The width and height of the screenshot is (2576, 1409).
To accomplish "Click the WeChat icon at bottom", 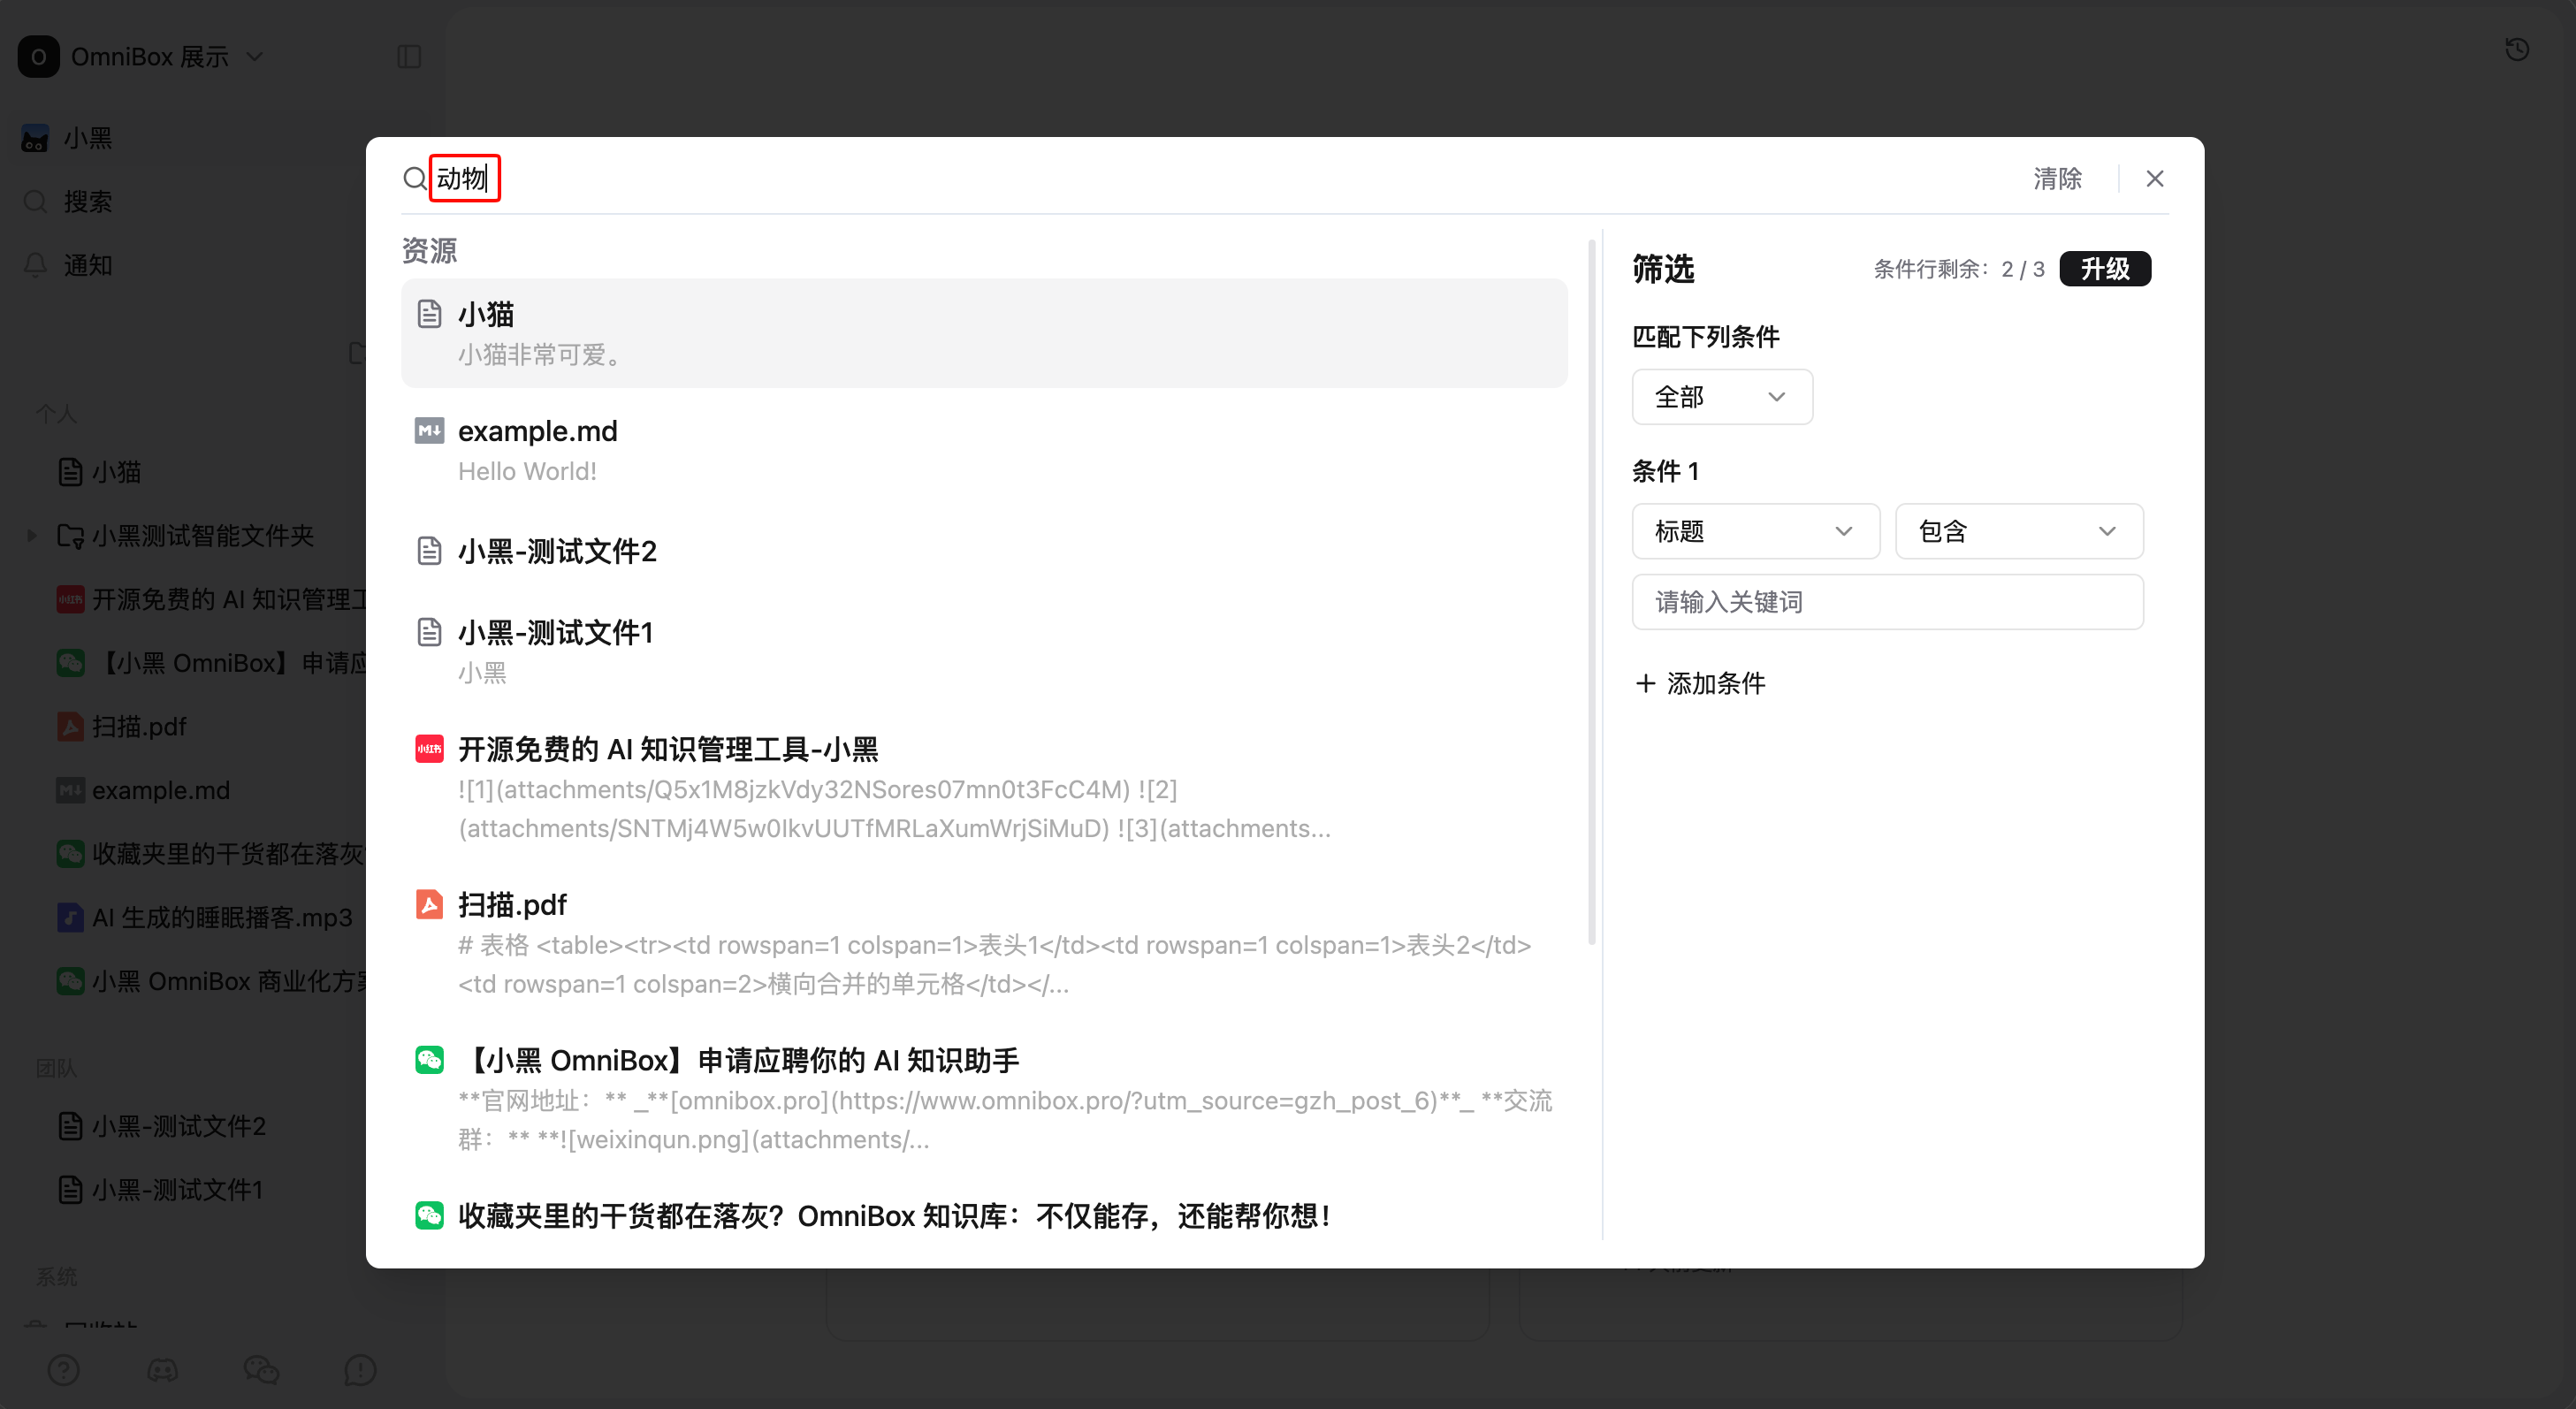I will point(261,1369).
